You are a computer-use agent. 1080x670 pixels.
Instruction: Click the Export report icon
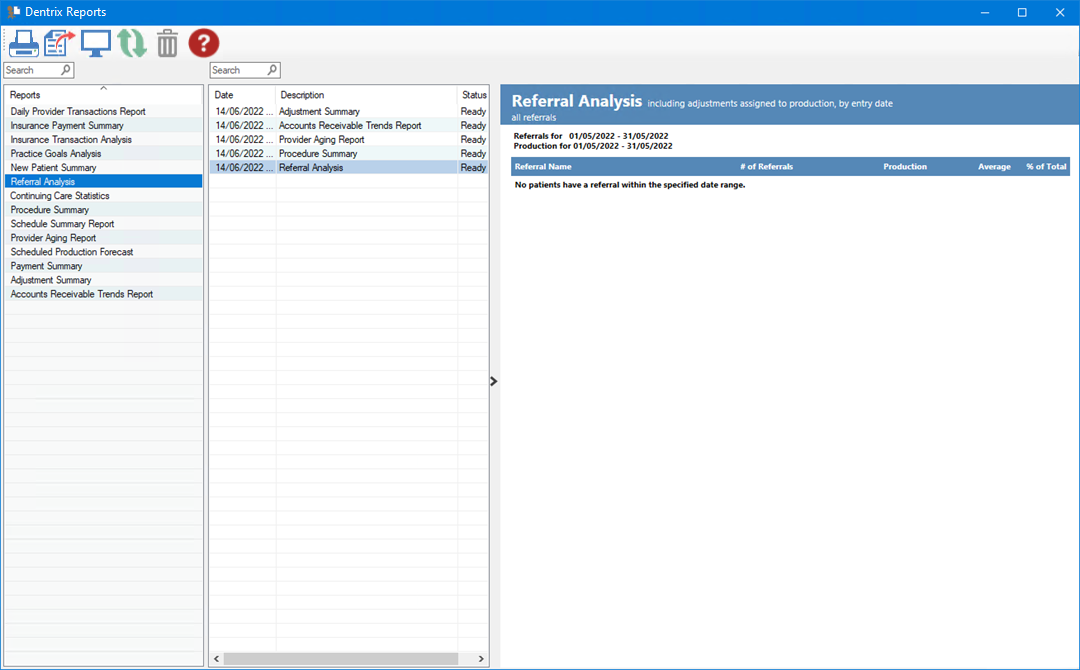[x=60, y=43]
